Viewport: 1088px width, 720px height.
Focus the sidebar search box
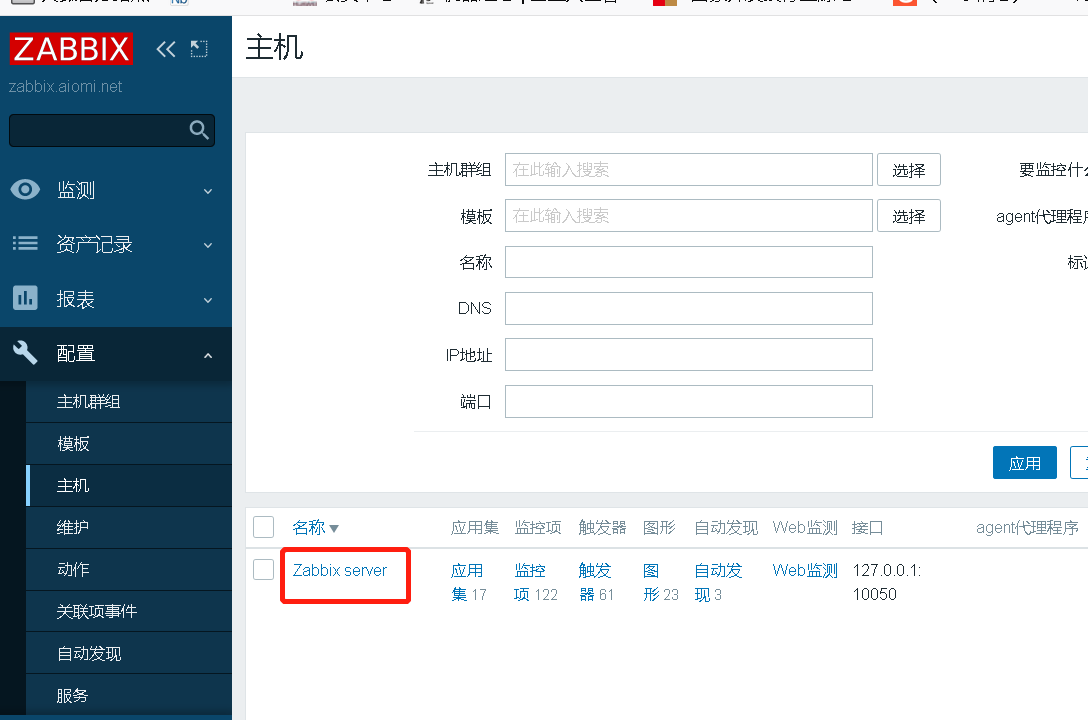(x=112, y=130)
